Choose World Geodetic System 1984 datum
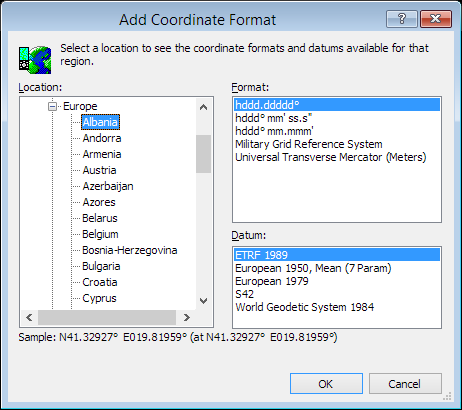This screenshot has height=410, width=462. pyautogui.click(x=337, y=307)
